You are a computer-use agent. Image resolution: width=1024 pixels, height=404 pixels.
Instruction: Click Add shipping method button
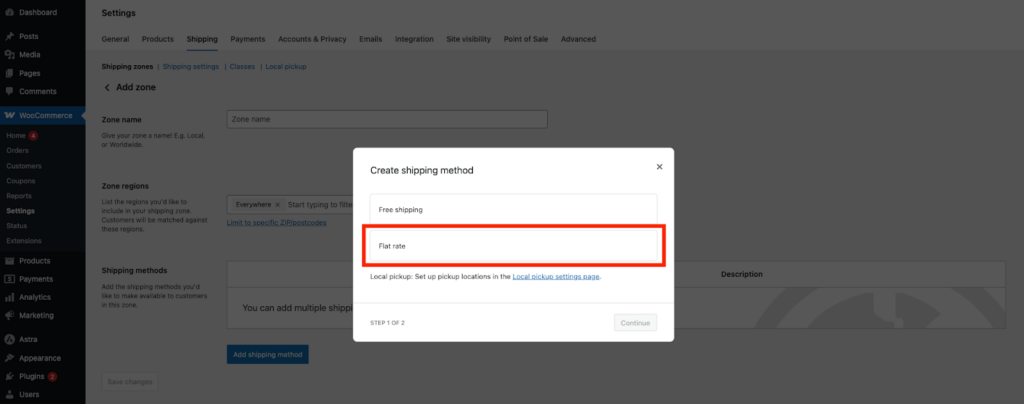268,354
